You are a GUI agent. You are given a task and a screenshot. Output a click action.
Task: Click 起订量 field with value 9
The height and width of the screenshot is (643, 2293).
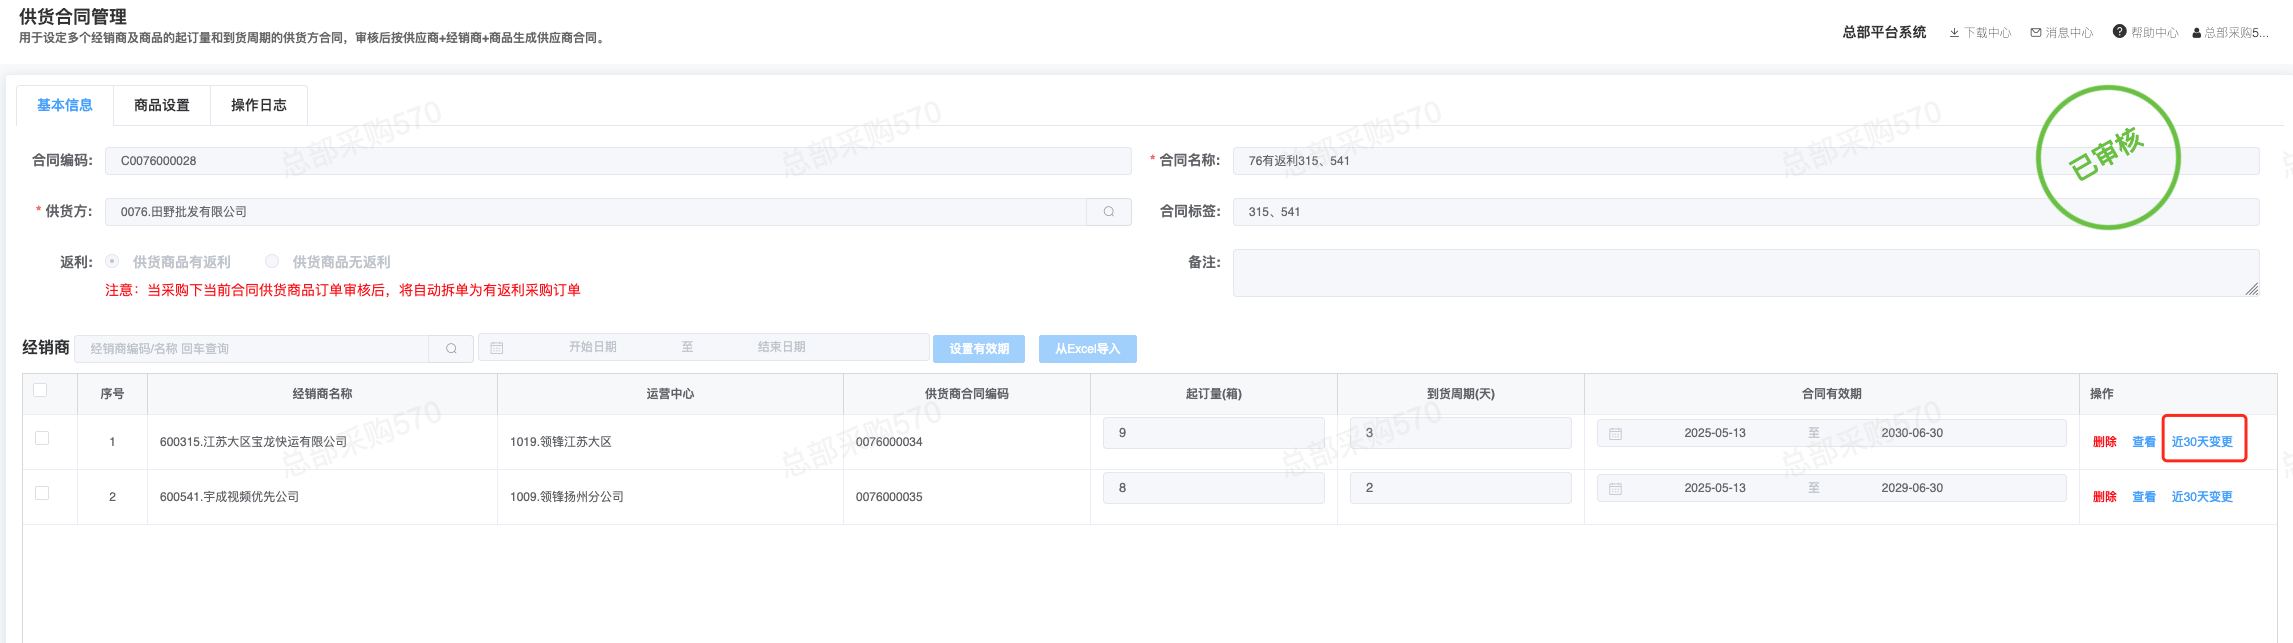[1214, 433]
